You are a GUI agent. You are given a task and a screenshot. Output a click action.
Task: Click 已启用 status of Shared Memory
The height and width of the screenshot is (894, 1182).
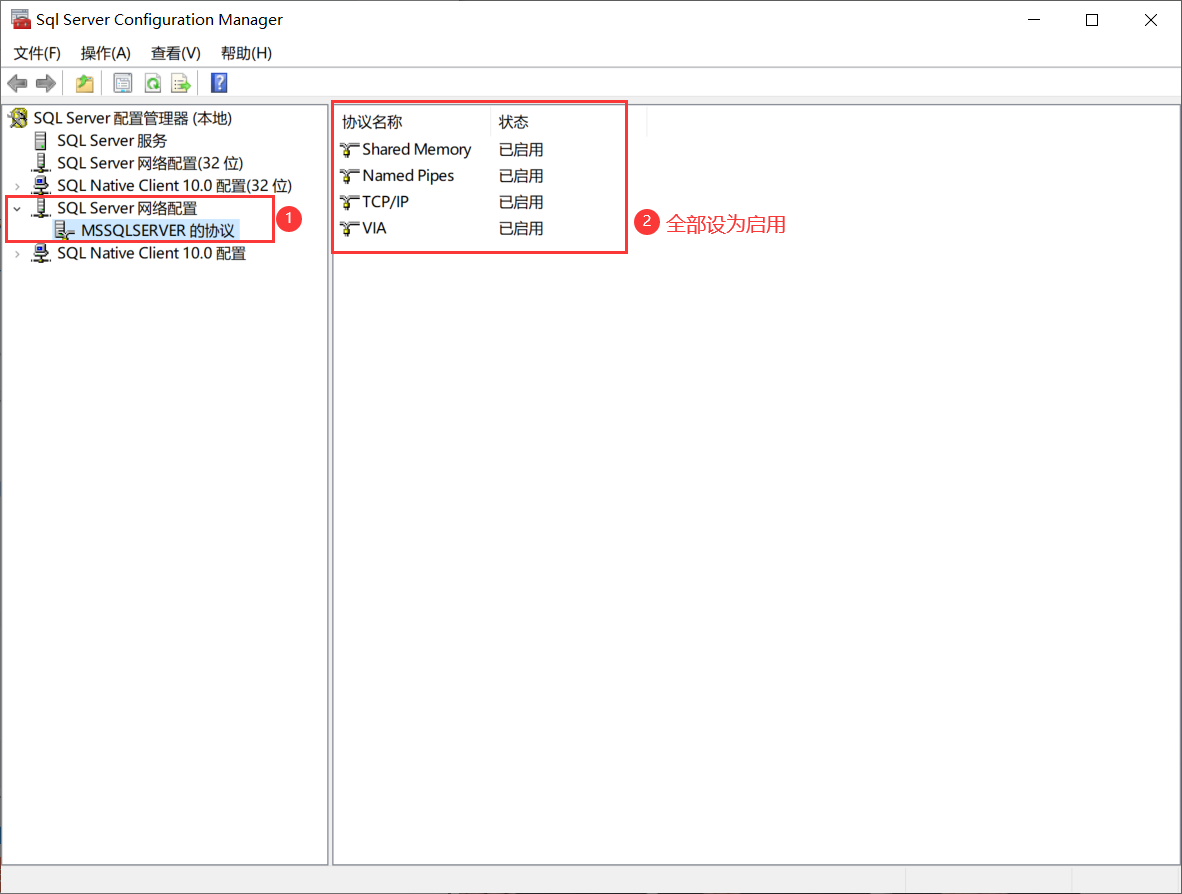pyautogui.click(x=521, y=150)
